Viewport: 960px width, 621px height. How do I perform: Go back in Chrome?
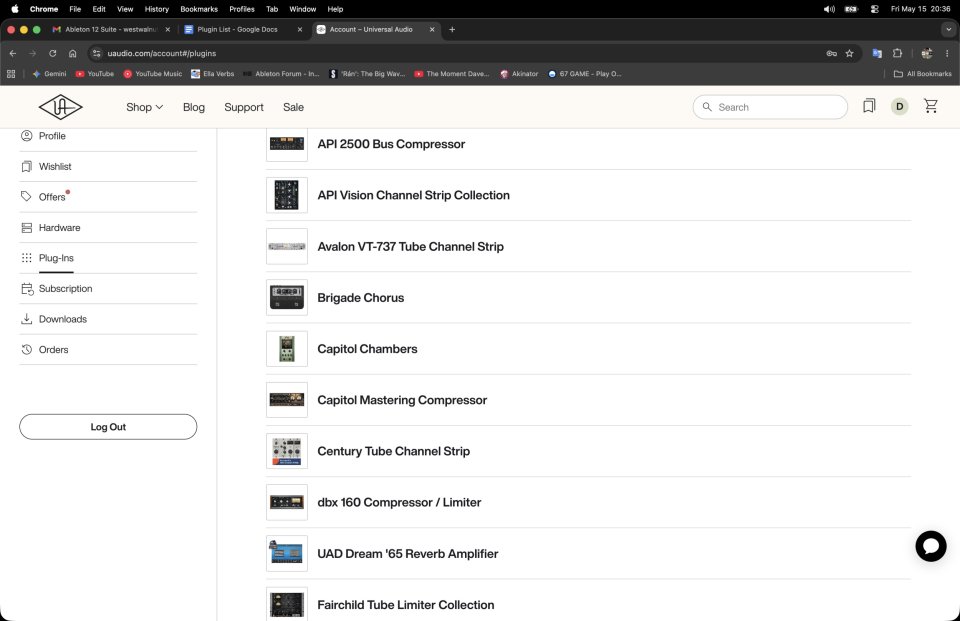[13, 53]
